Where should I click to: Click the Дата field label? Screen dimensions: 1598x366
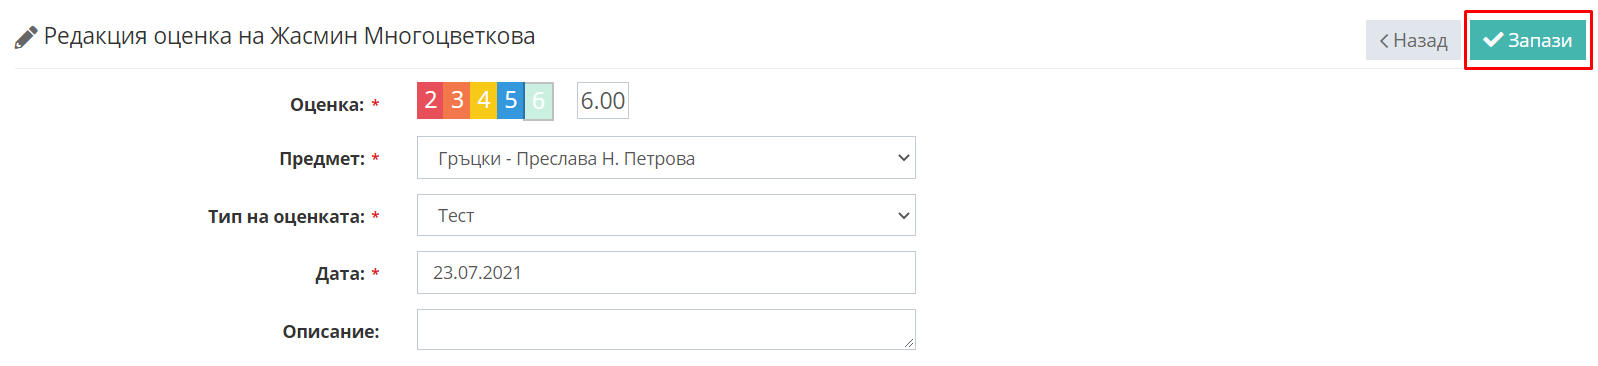pyautogui.click(x=340, y=274)
